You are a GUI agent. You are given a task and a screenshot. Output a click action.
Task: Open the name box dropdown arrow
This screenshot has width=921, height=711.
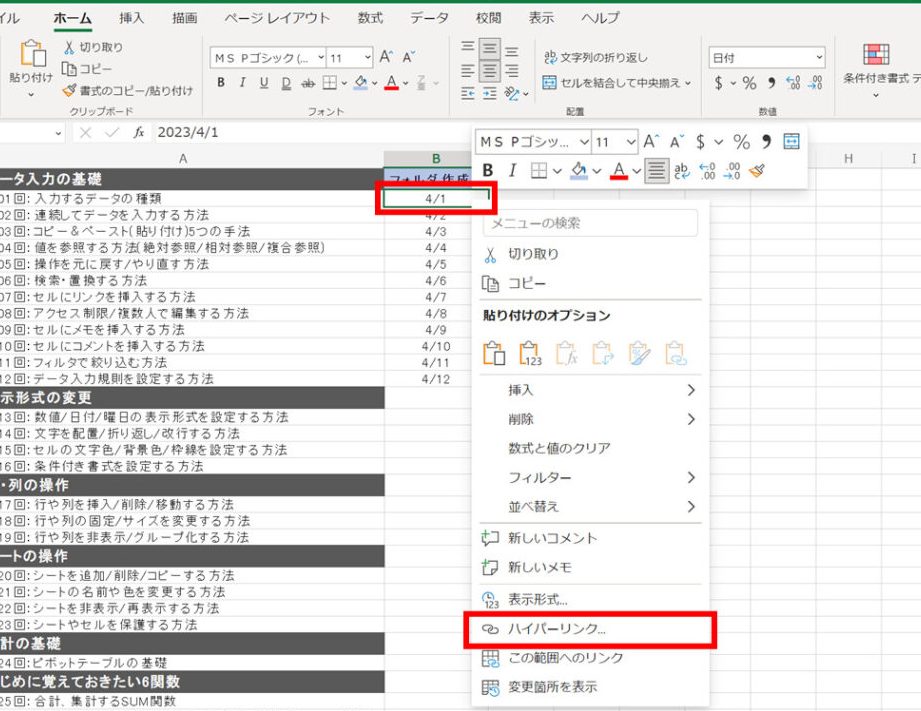pyautogui.click(x=58, y=133)
